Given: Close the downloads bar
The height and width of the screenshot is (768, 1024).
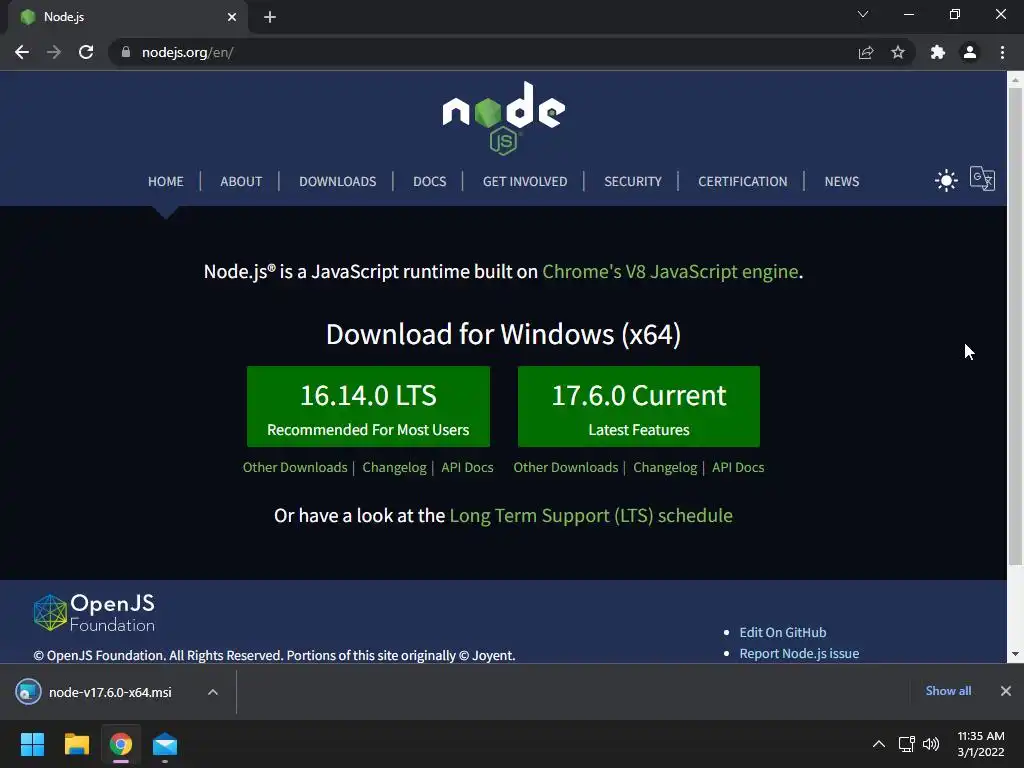Looking at the screenshot, I should pyautogui.click(x=1006, y=691).
